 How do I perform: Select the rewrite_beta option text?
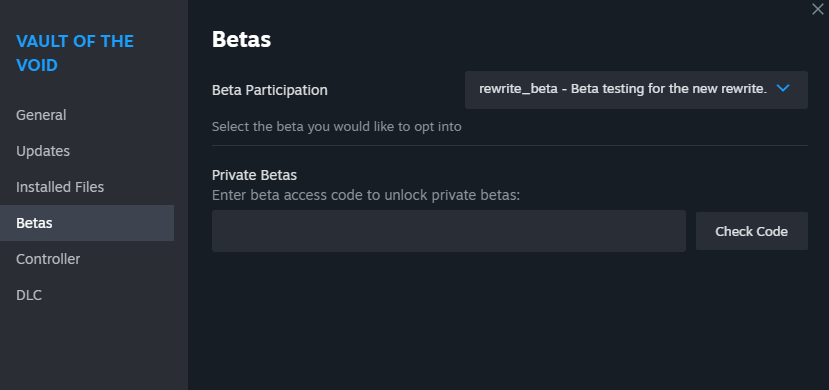tap(518, 89)
